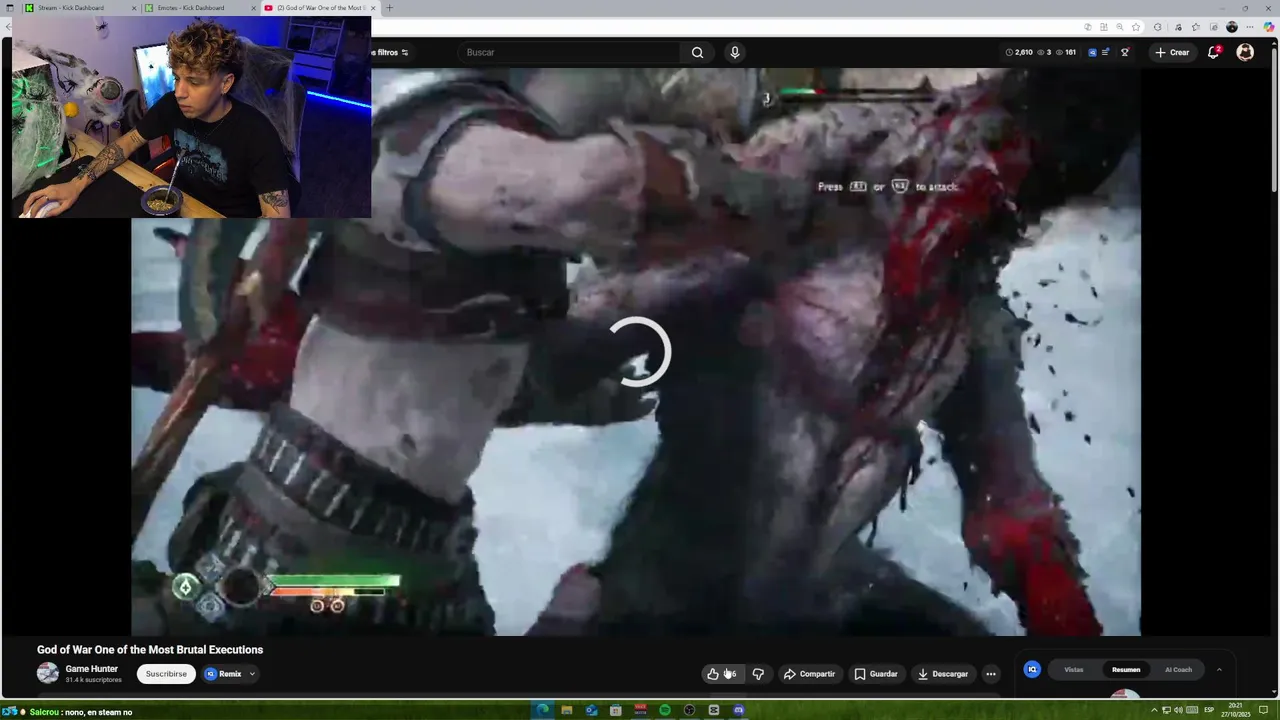
Task: Open Outlook from the taskbar
Action: tap(591, 710)
